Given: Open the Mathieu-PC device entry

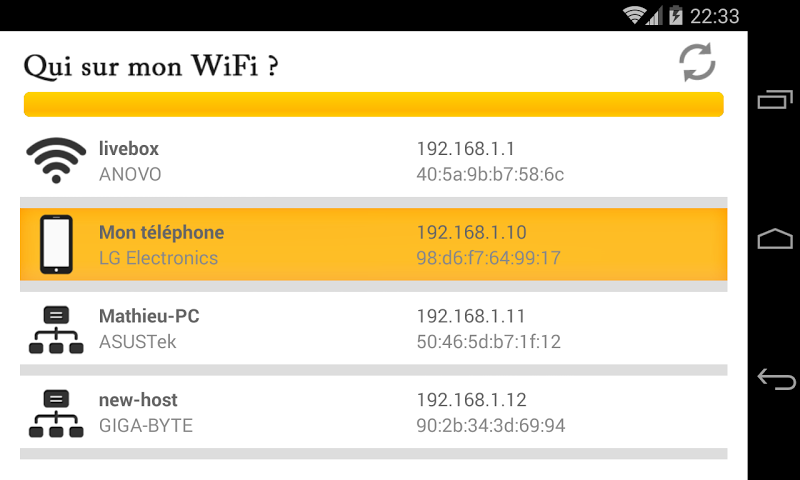Looking at the screenshot, I should point(149,317).
